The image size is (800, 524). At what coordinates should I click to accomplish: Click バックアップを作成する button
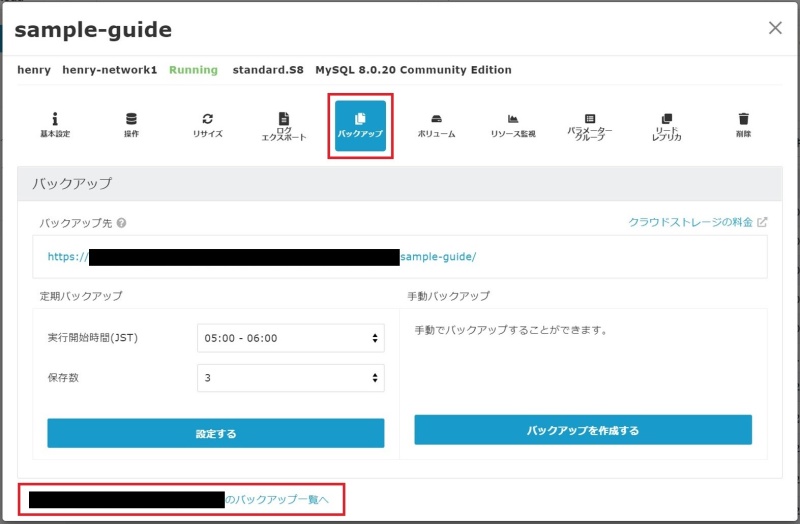(x=582, y=430)
